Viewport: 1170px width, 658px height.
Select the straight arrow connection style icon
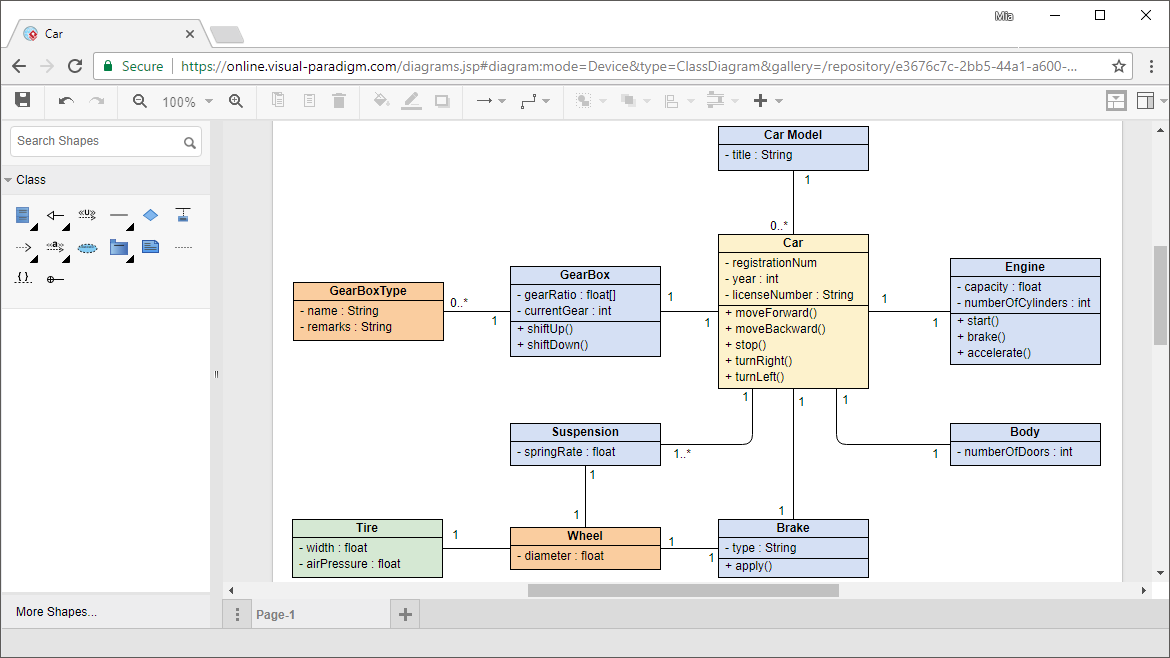point(484,101)
